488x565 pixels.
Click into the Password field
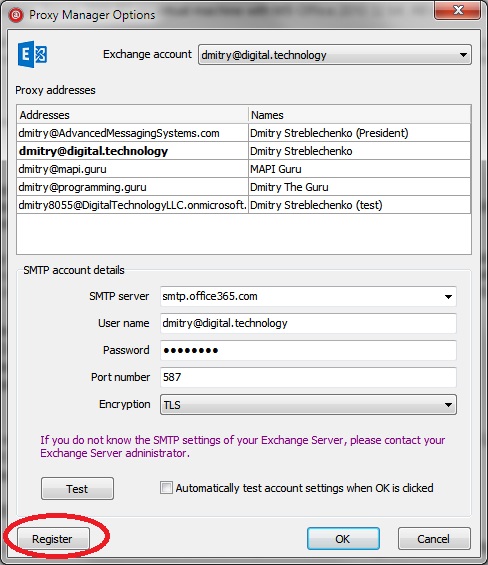pos(308,350)
